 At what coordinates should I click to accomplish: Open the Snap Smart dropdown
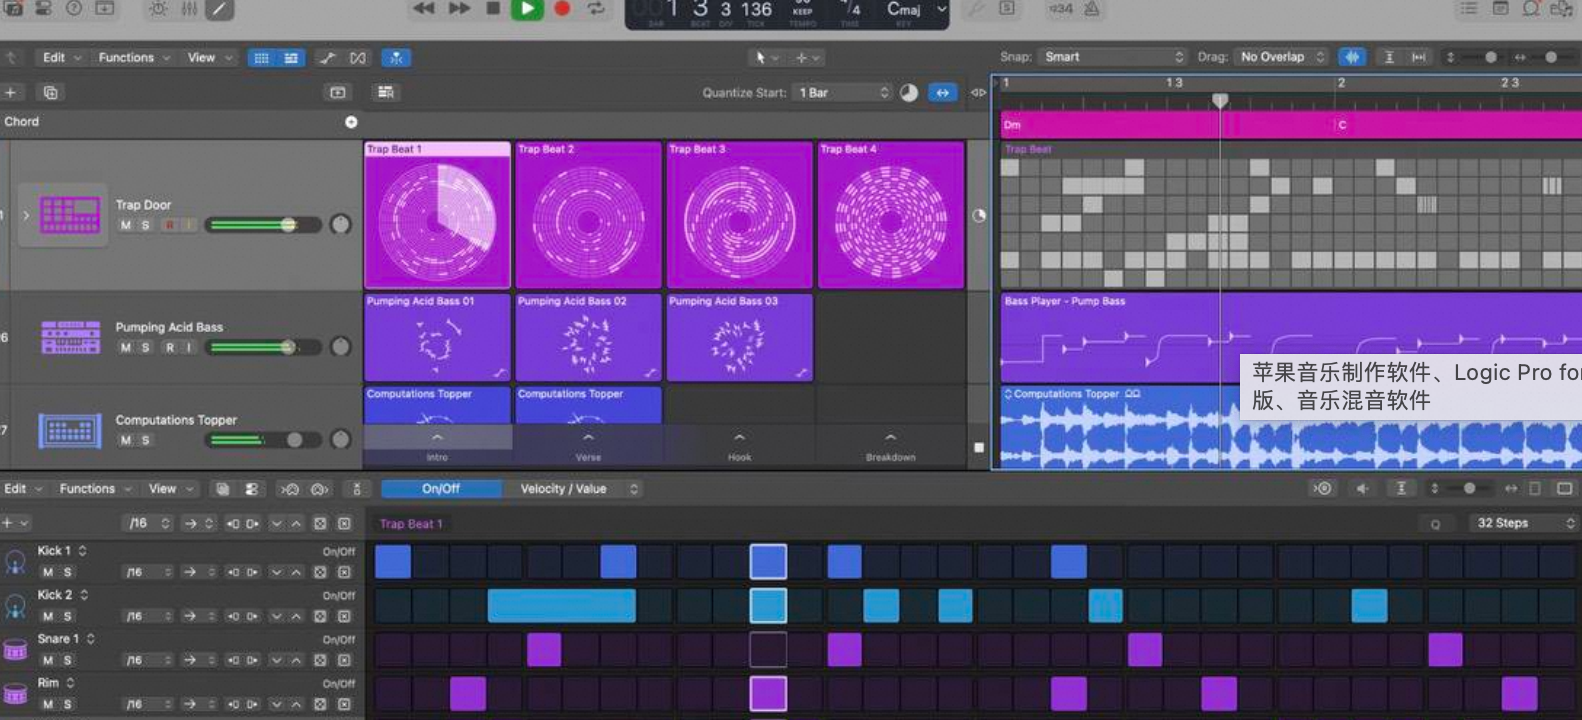pos(1112,57)
